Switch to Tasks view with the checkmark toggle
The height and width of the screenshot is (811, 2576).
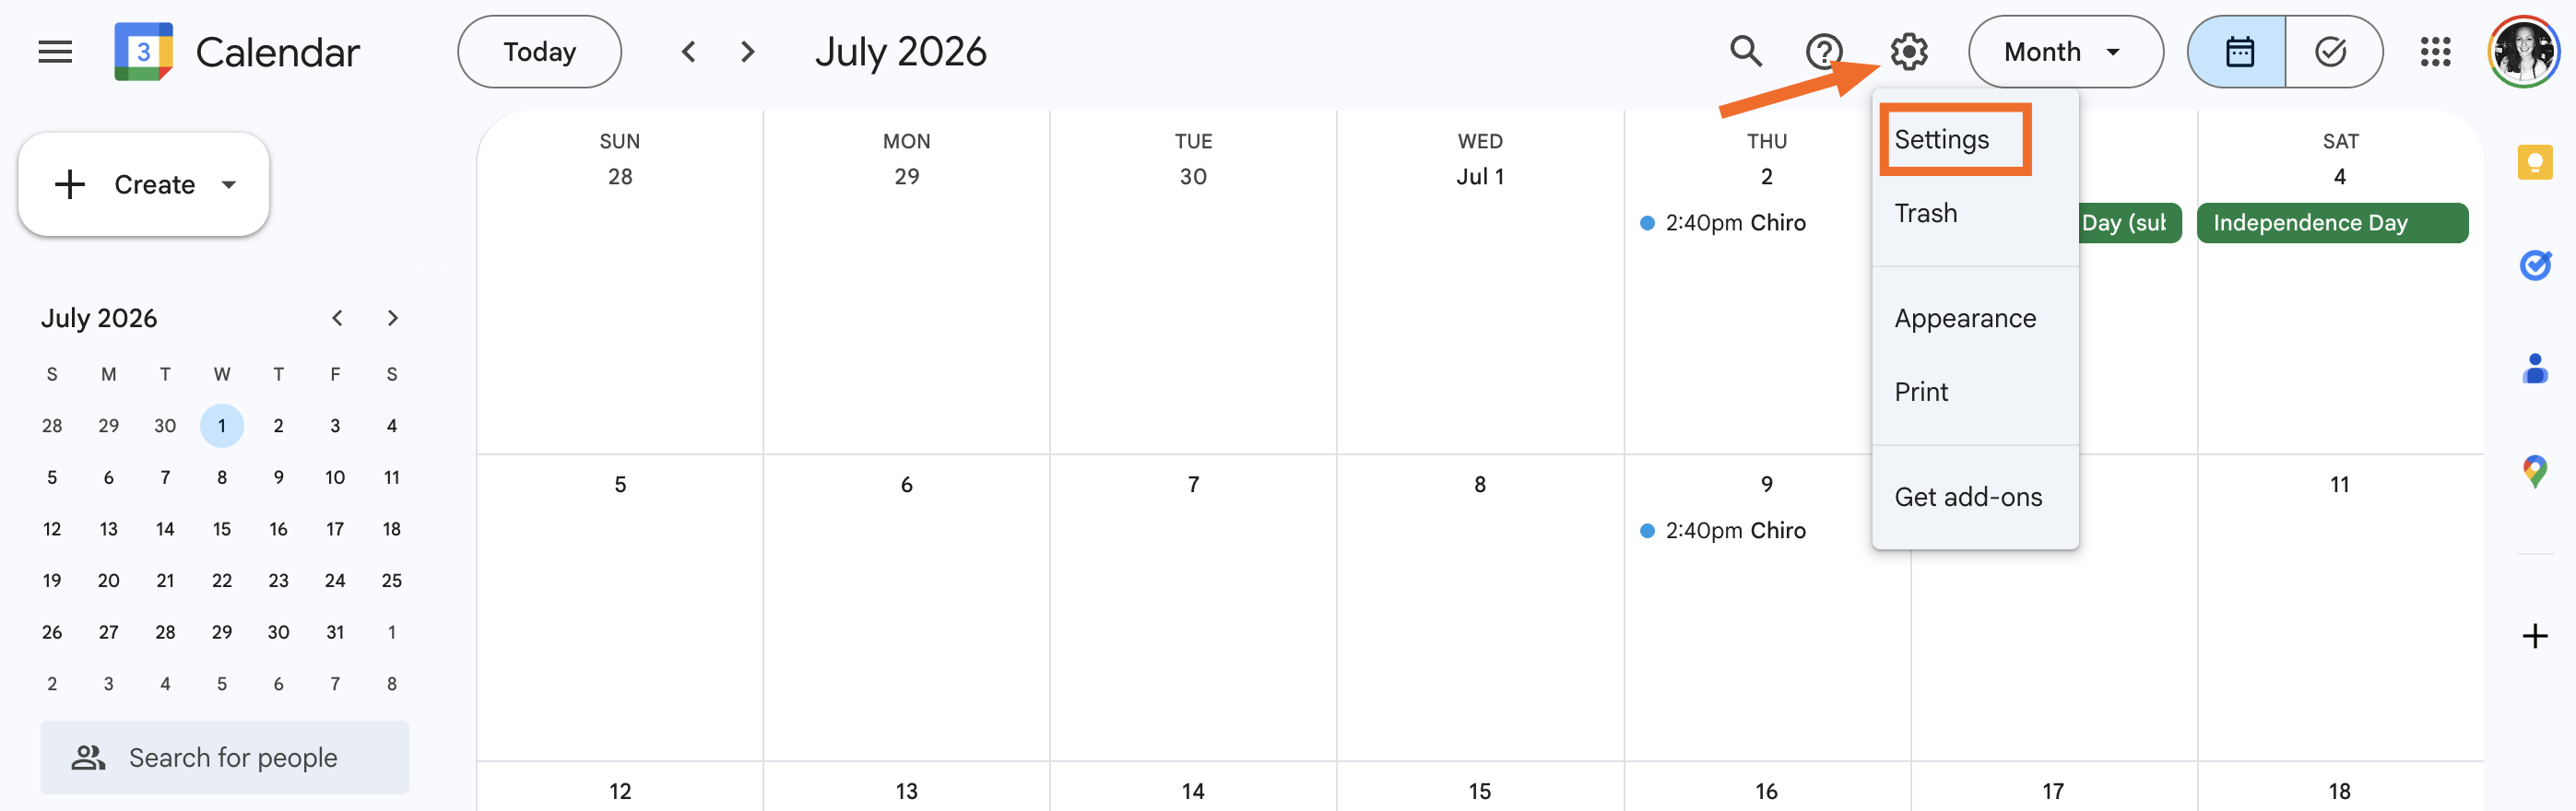[2333, 51]
